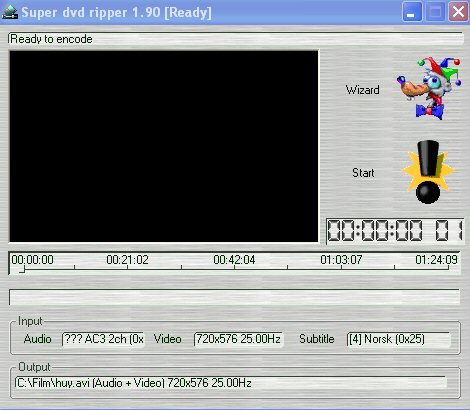Click the timeline slider handle at 00:00:00

(22, 269)
